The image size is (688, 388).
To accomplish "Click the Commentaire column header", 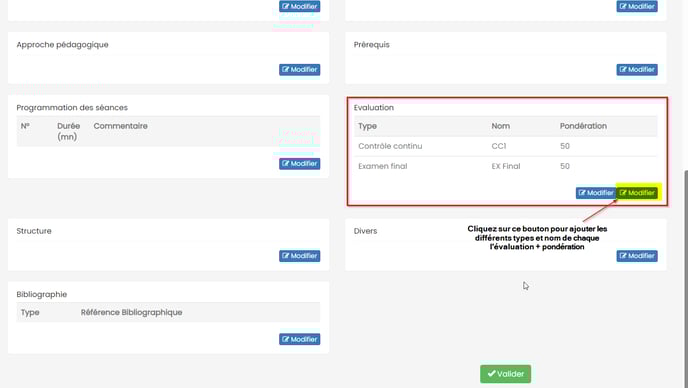I will pos(120,126).
